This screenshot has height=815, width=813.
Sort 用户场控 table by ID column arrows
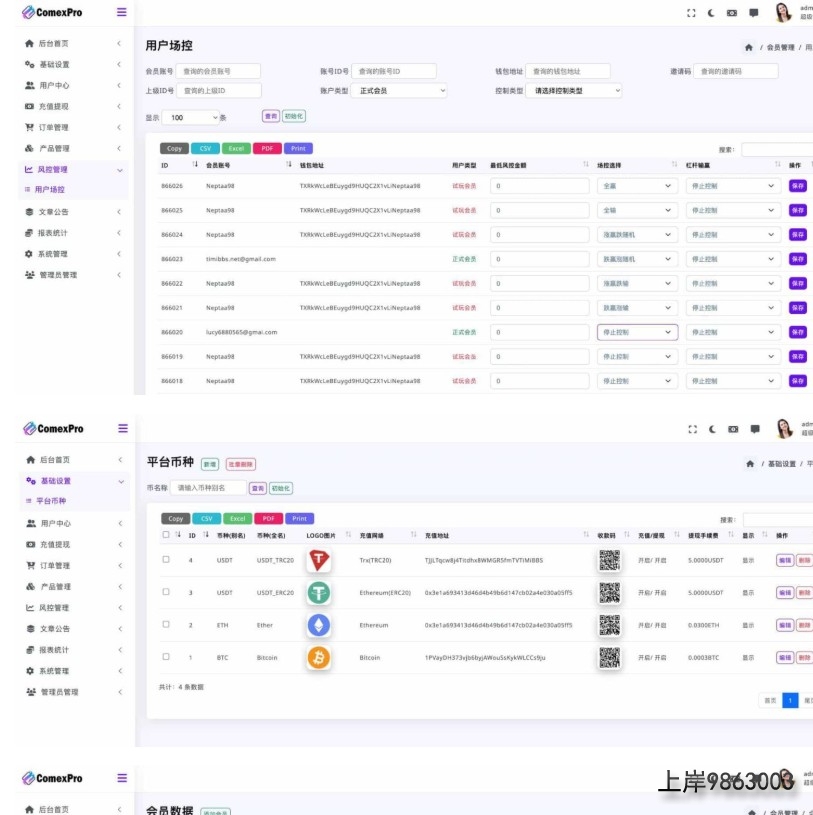[195, 165]
